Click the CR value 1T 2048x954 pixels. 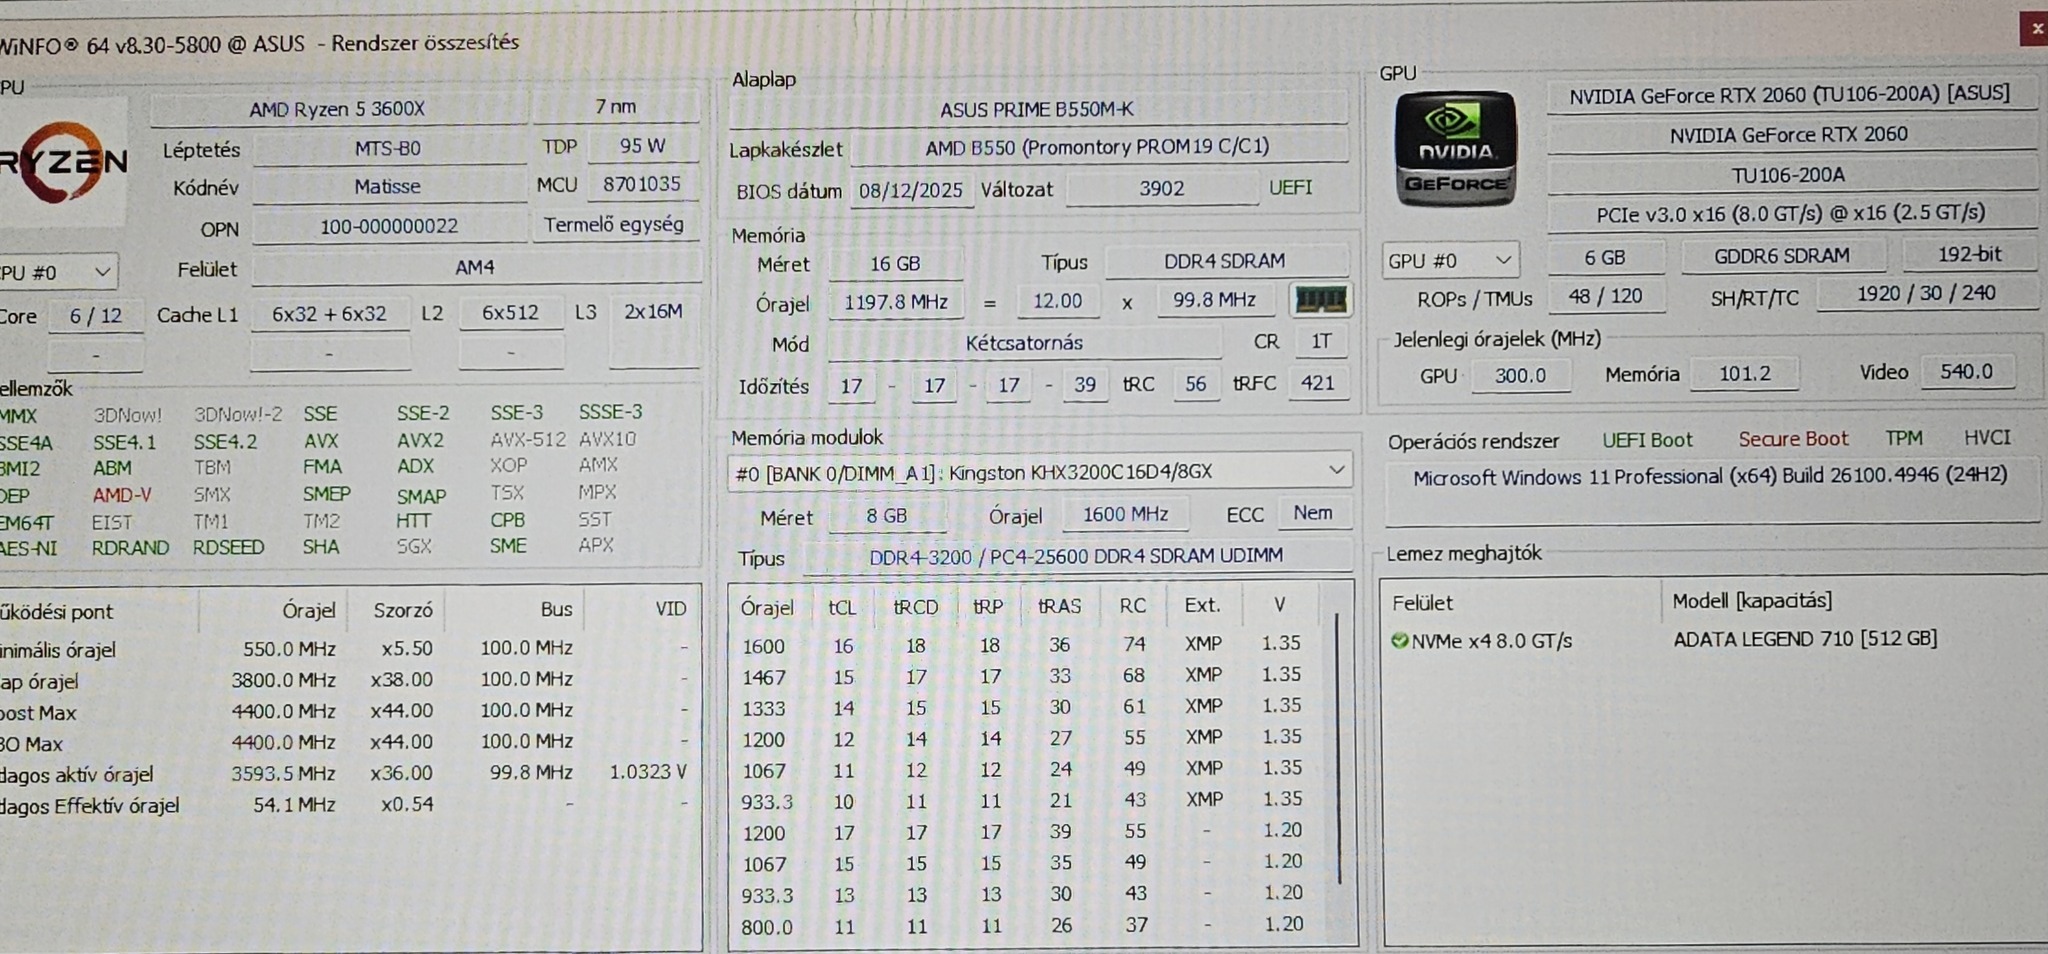pos(1322,341)
